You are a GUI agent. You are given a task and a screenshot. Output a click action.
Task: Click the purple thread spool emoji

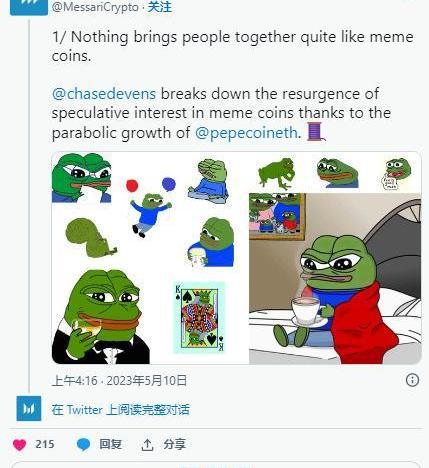point(315,132)
